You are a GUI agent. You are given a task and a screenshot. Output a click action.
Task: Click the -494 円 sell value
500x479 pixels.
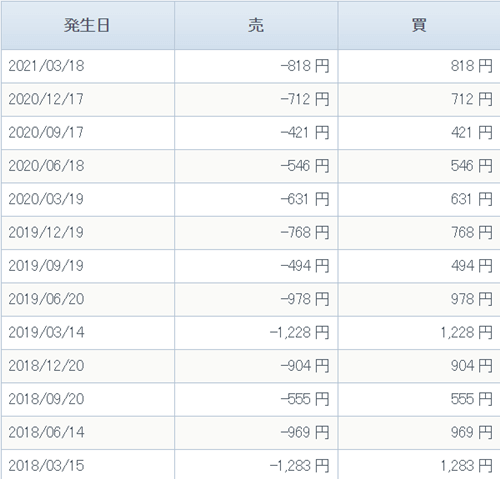[305, 266]
